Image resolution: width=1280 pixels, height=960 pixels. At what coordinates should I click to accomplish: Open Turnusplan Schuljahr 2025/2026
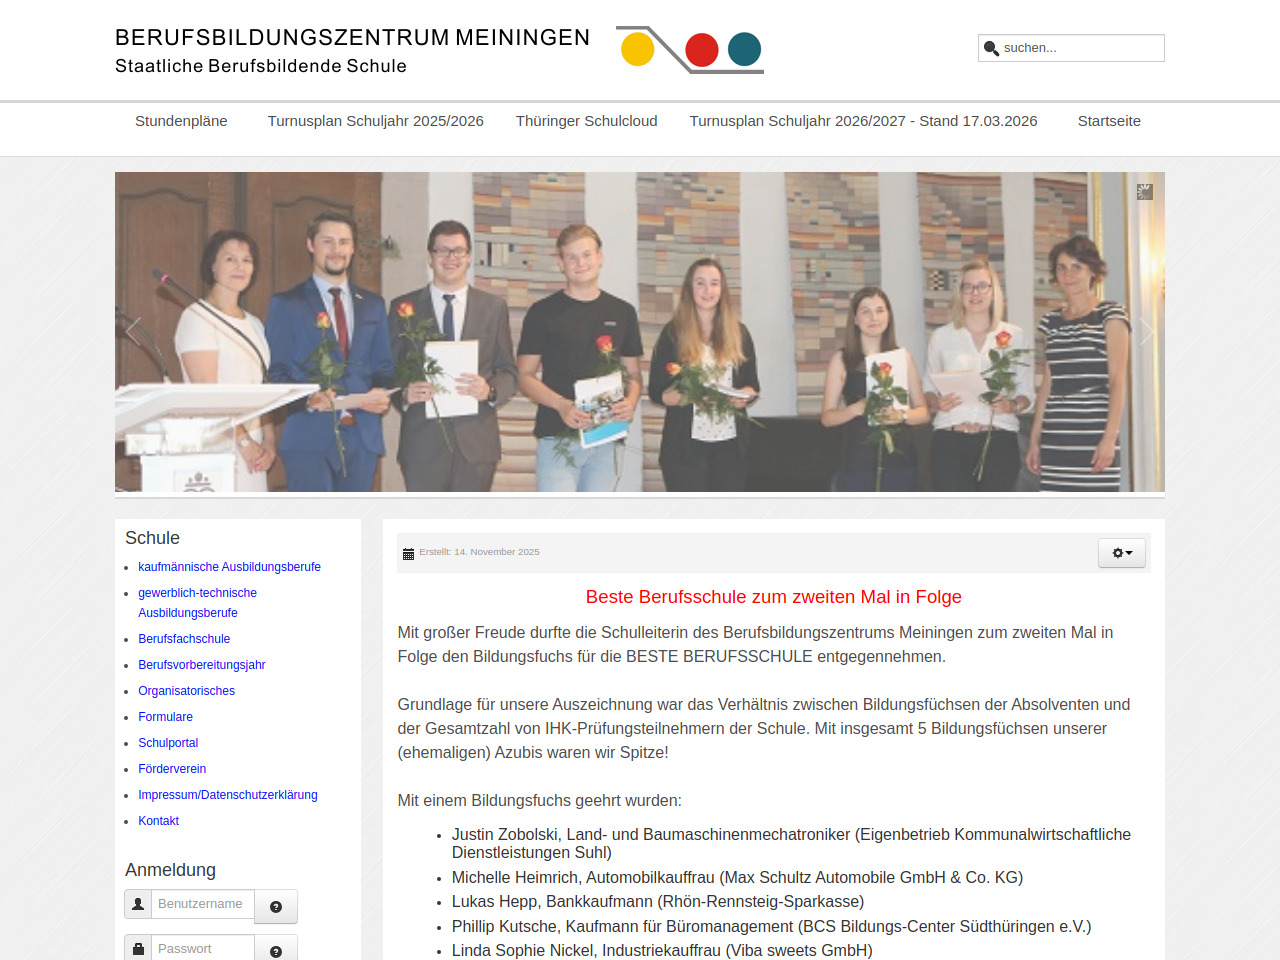point(375,121)
